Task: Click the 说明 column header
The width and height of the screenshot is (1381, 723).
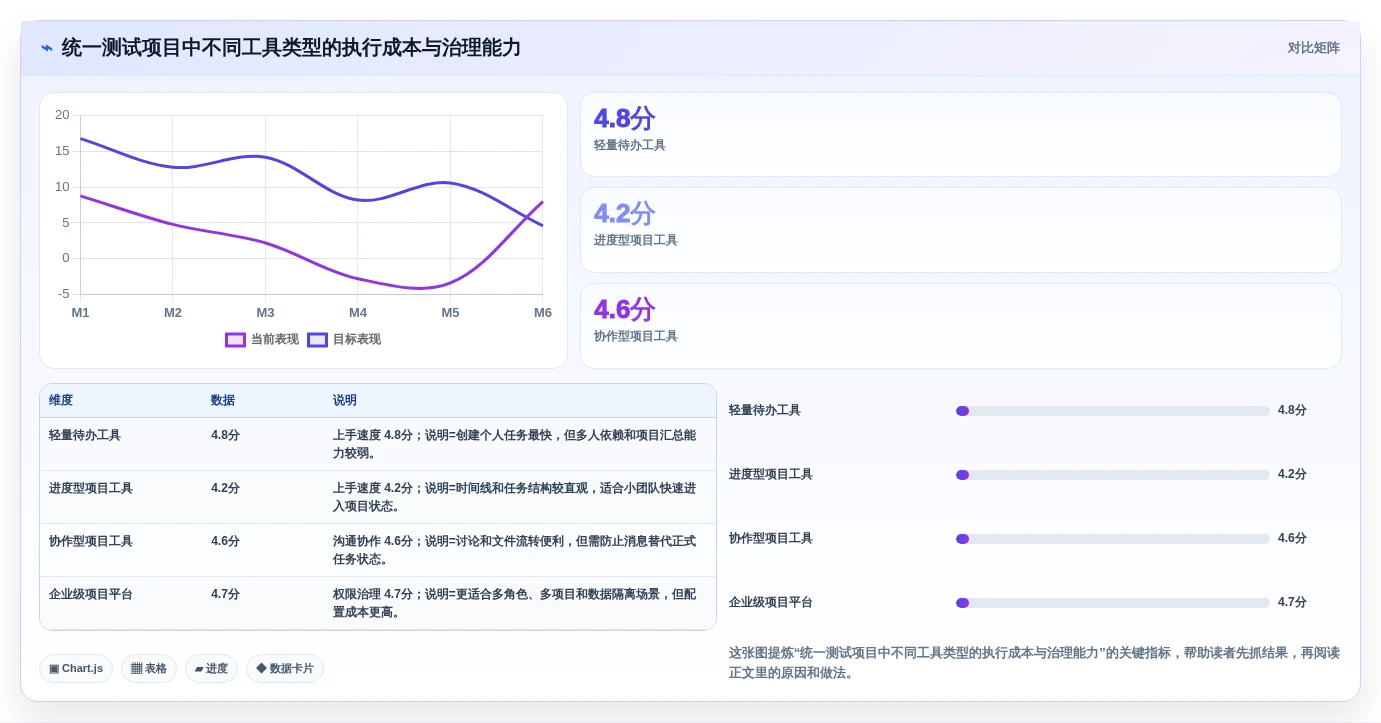Action: (345, 400)
